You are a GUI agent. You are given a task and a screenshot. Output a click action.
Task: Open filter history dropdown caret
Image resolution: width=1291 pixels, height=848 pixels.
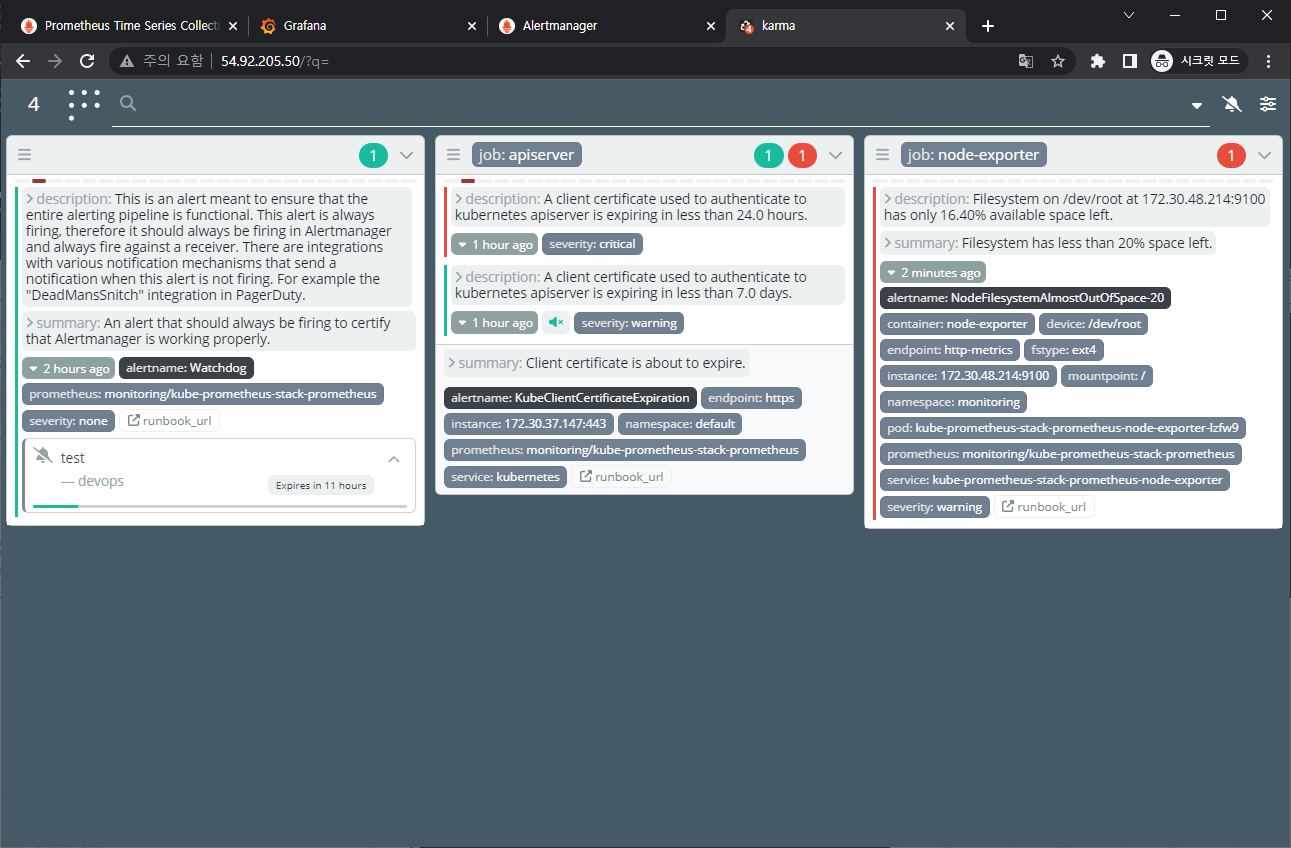pos(1197,106)
